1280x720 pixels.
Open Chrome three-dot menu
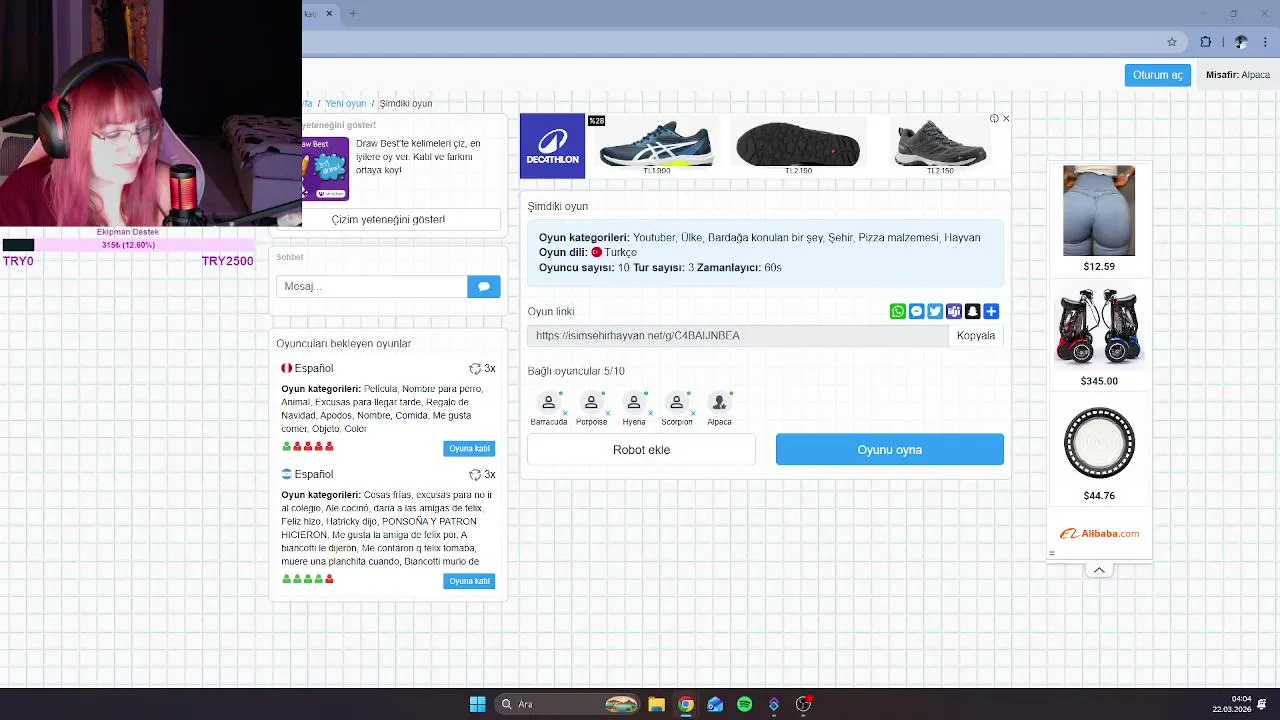1265,42
